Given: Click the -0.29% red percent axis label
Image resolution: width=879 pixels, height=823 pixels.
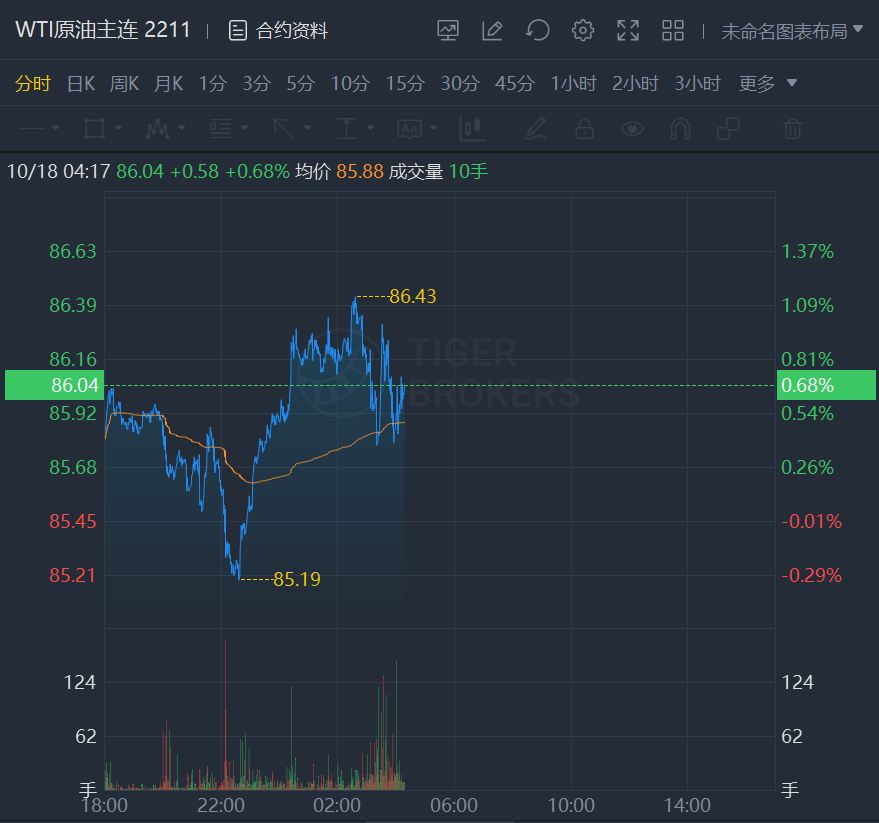Looking at the screenshot, I should coord(811,575).
